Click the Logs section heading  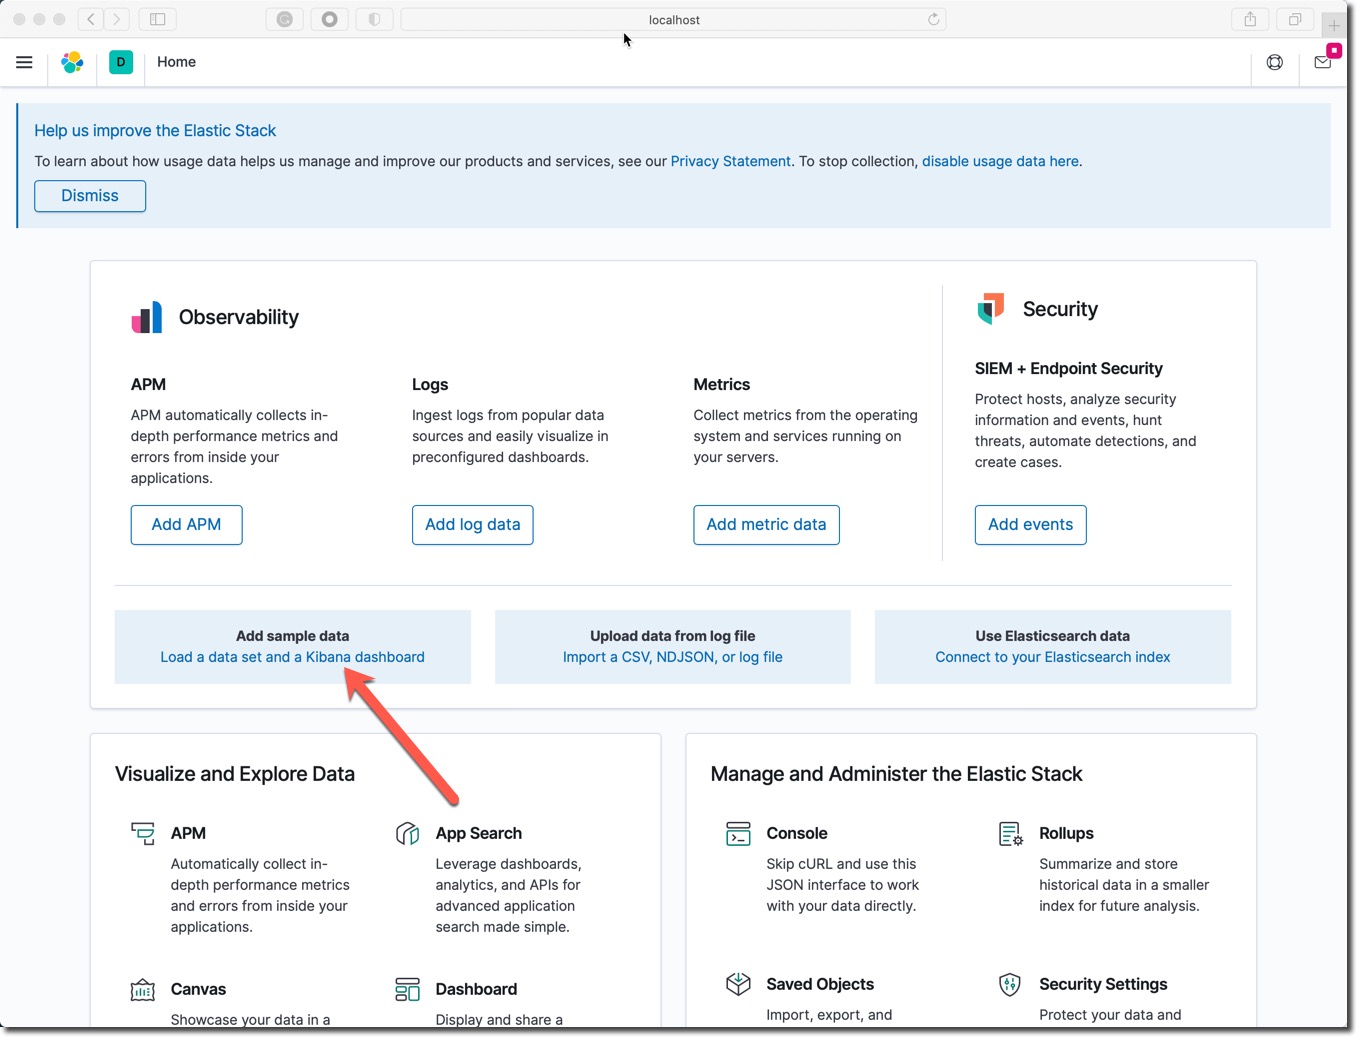430,385
